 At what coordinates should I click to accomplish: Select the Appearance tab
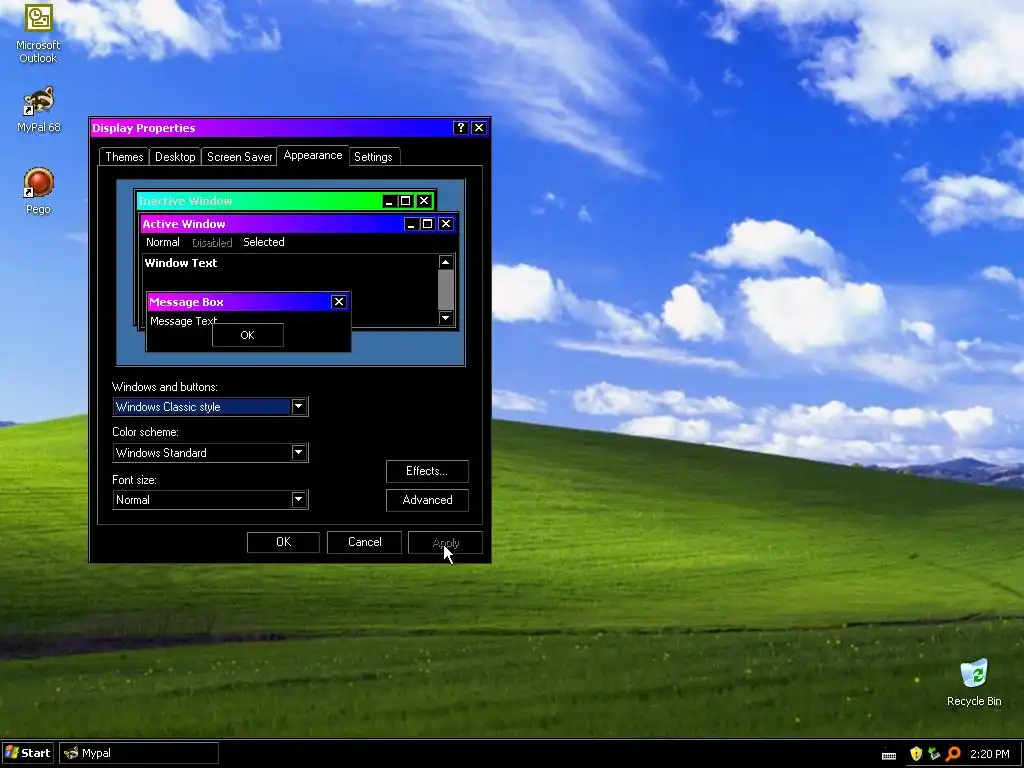(313, 155)
